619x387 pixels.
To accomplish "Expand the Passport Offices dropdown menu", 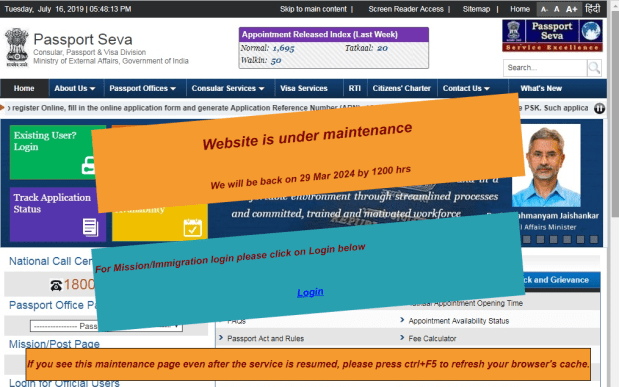I will coord(143,88).
